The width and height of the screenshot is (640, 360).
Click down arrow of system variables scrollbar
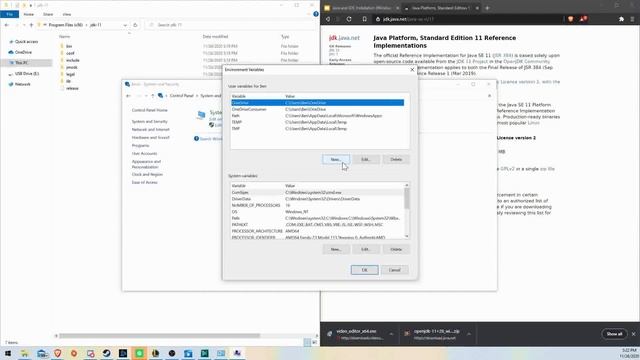[x=407, y=236]
